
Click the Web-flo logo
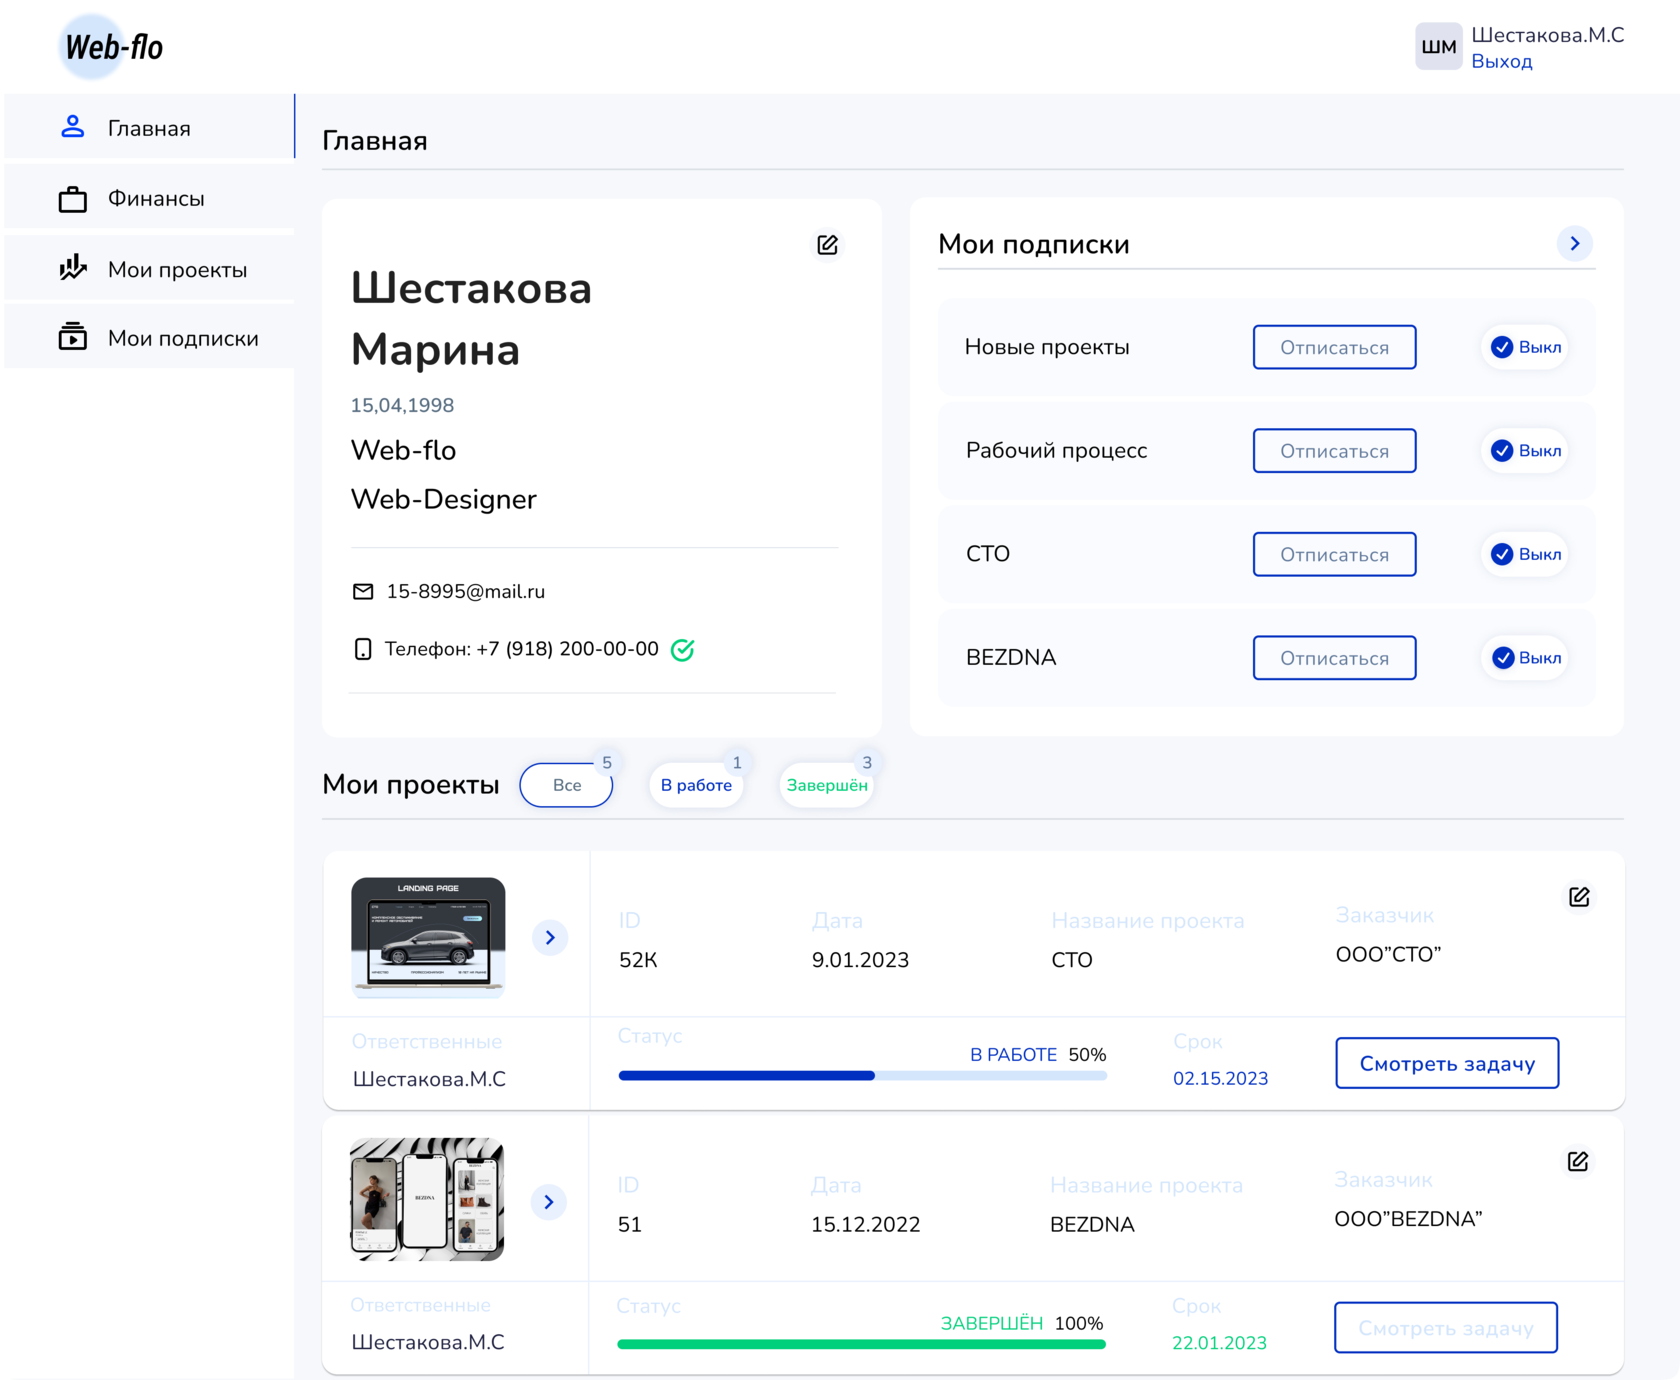pos(112,47)
